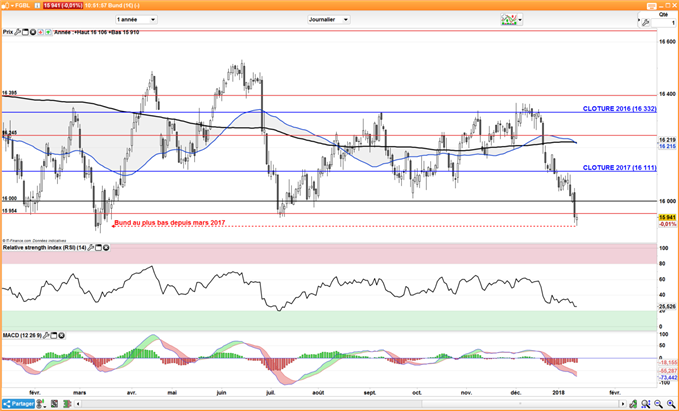Screen dimensions: 679x411
Task: Open the 1 année period dropdown
Action: (x=136, y=19)
